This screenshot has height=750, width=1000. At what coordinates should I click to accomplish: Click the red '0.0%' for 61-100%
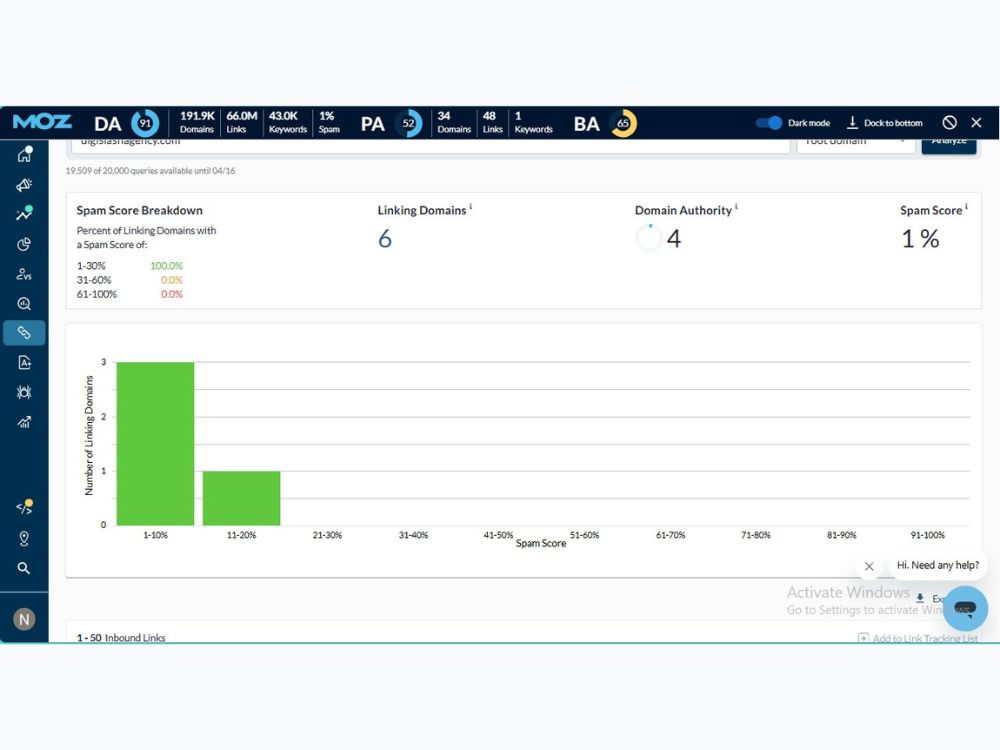tap(172, 294)
